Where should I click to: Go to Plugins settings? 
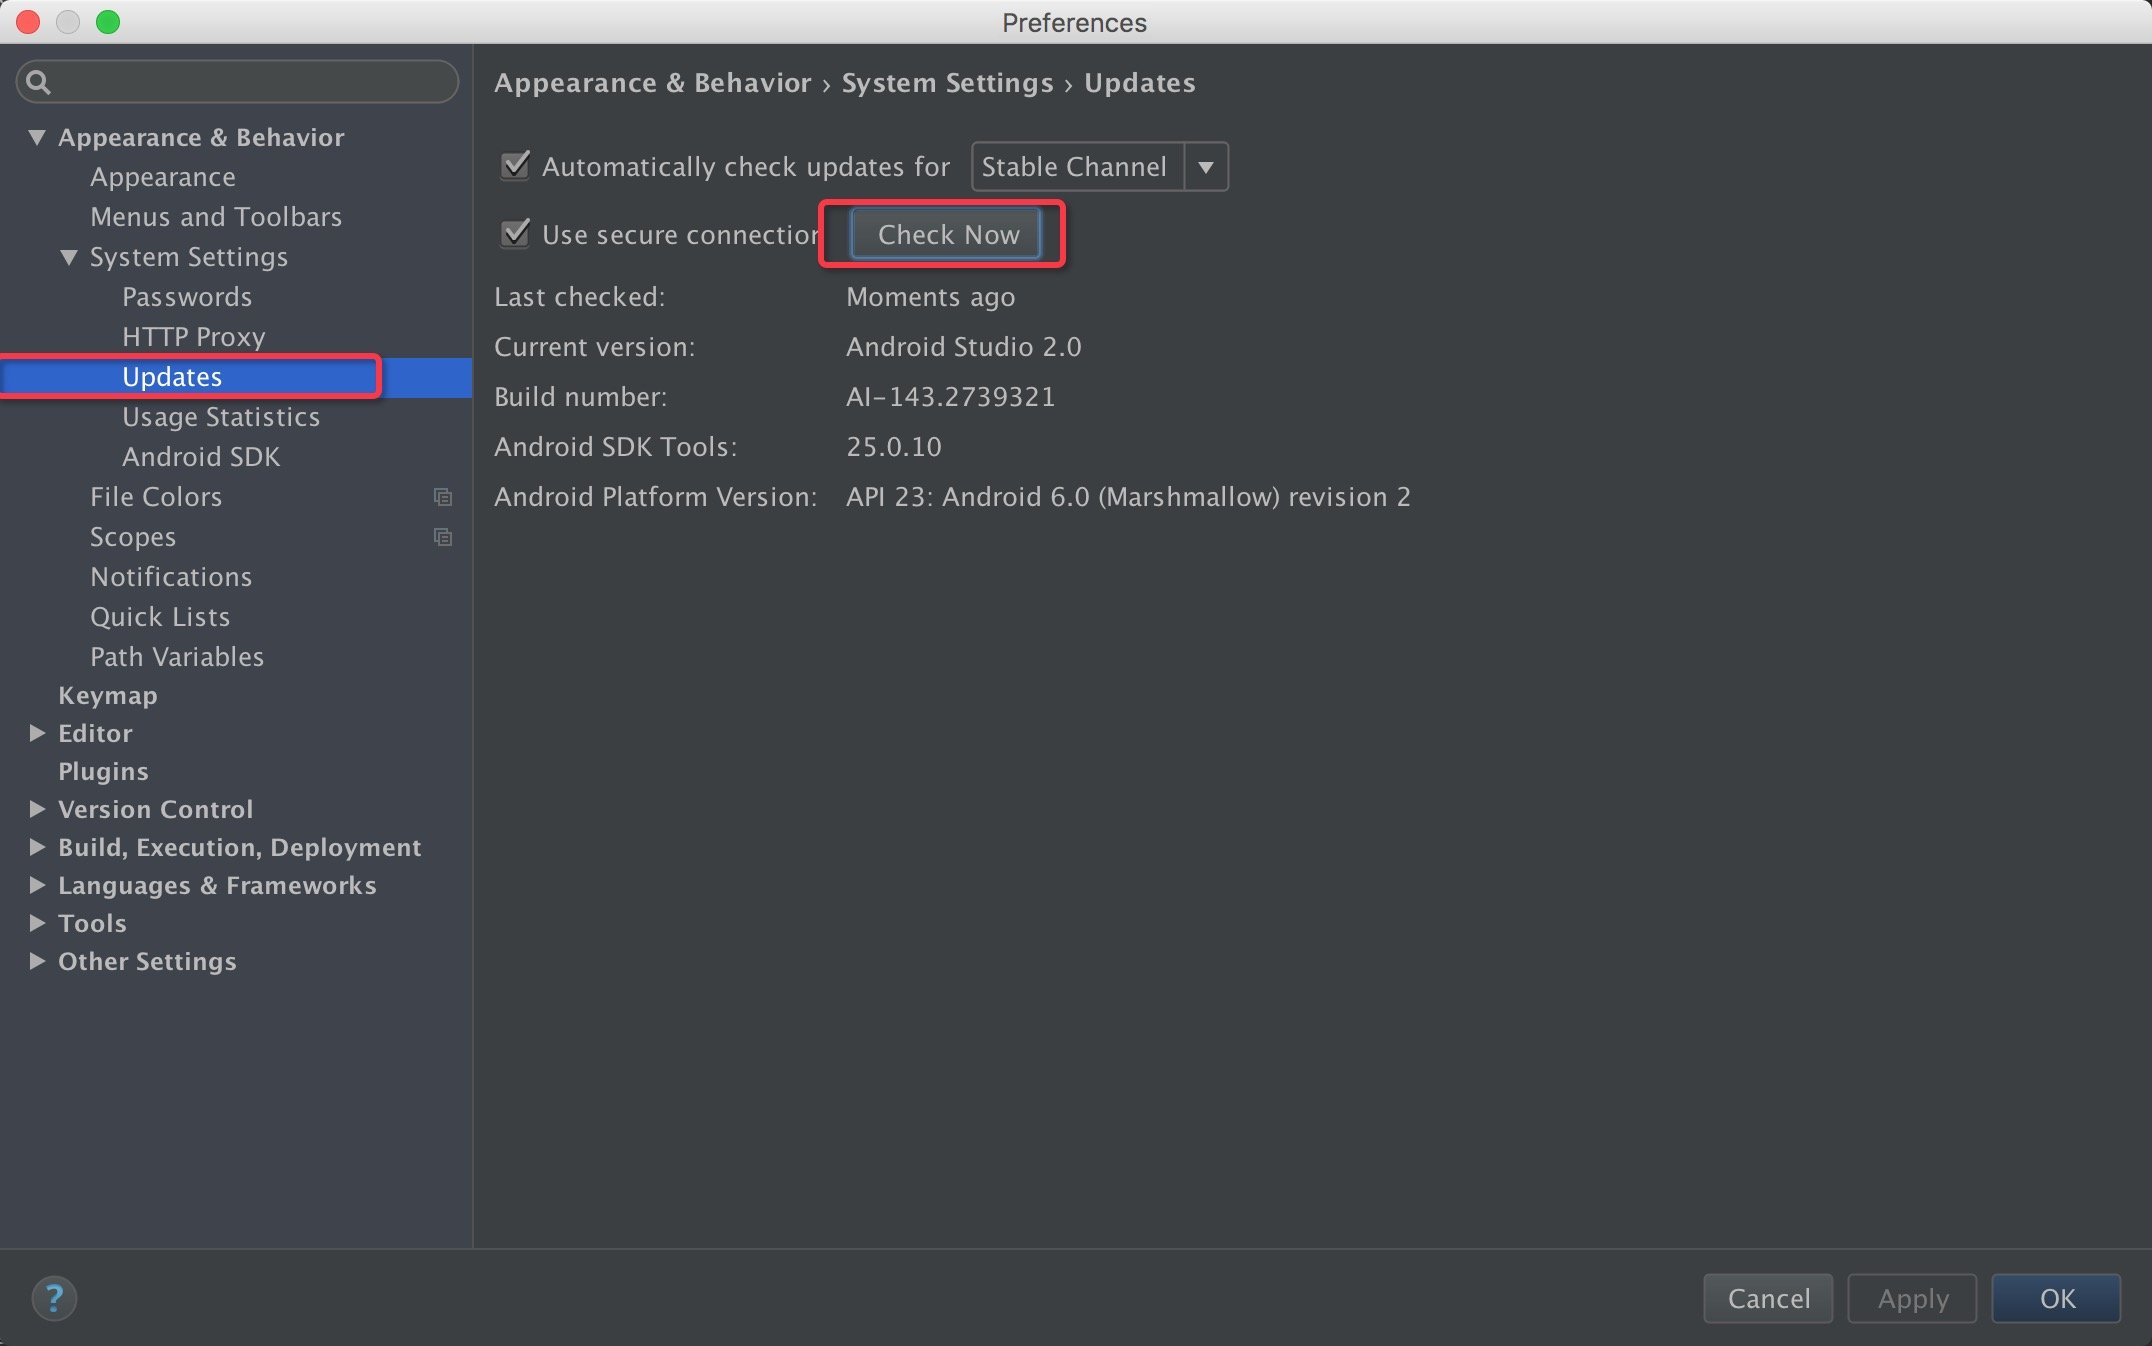pos(103,771)
